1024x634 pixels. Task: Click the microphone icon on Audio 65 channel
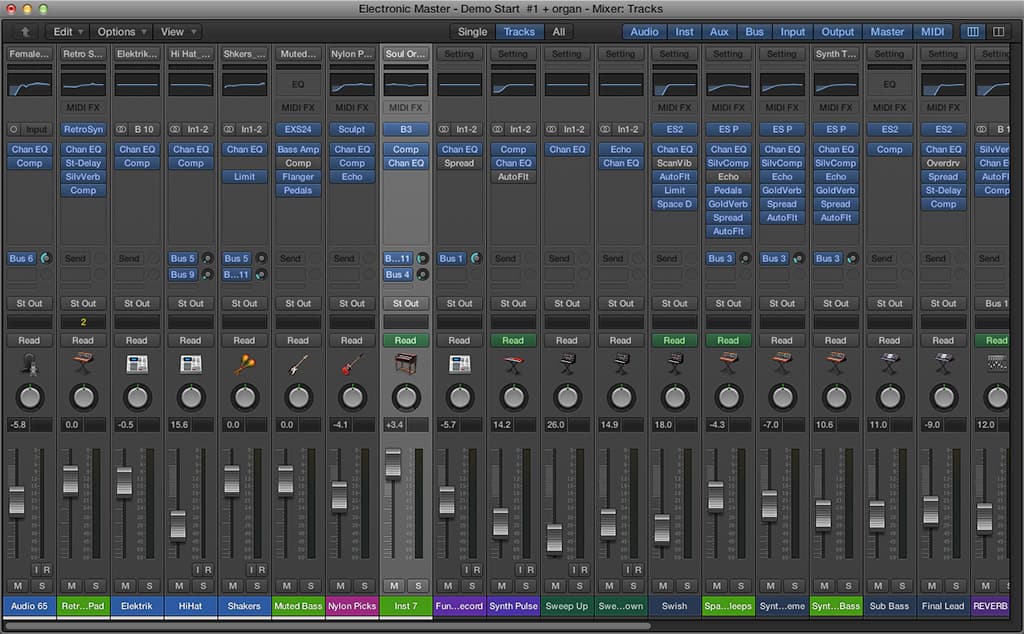tap(29, 364)
